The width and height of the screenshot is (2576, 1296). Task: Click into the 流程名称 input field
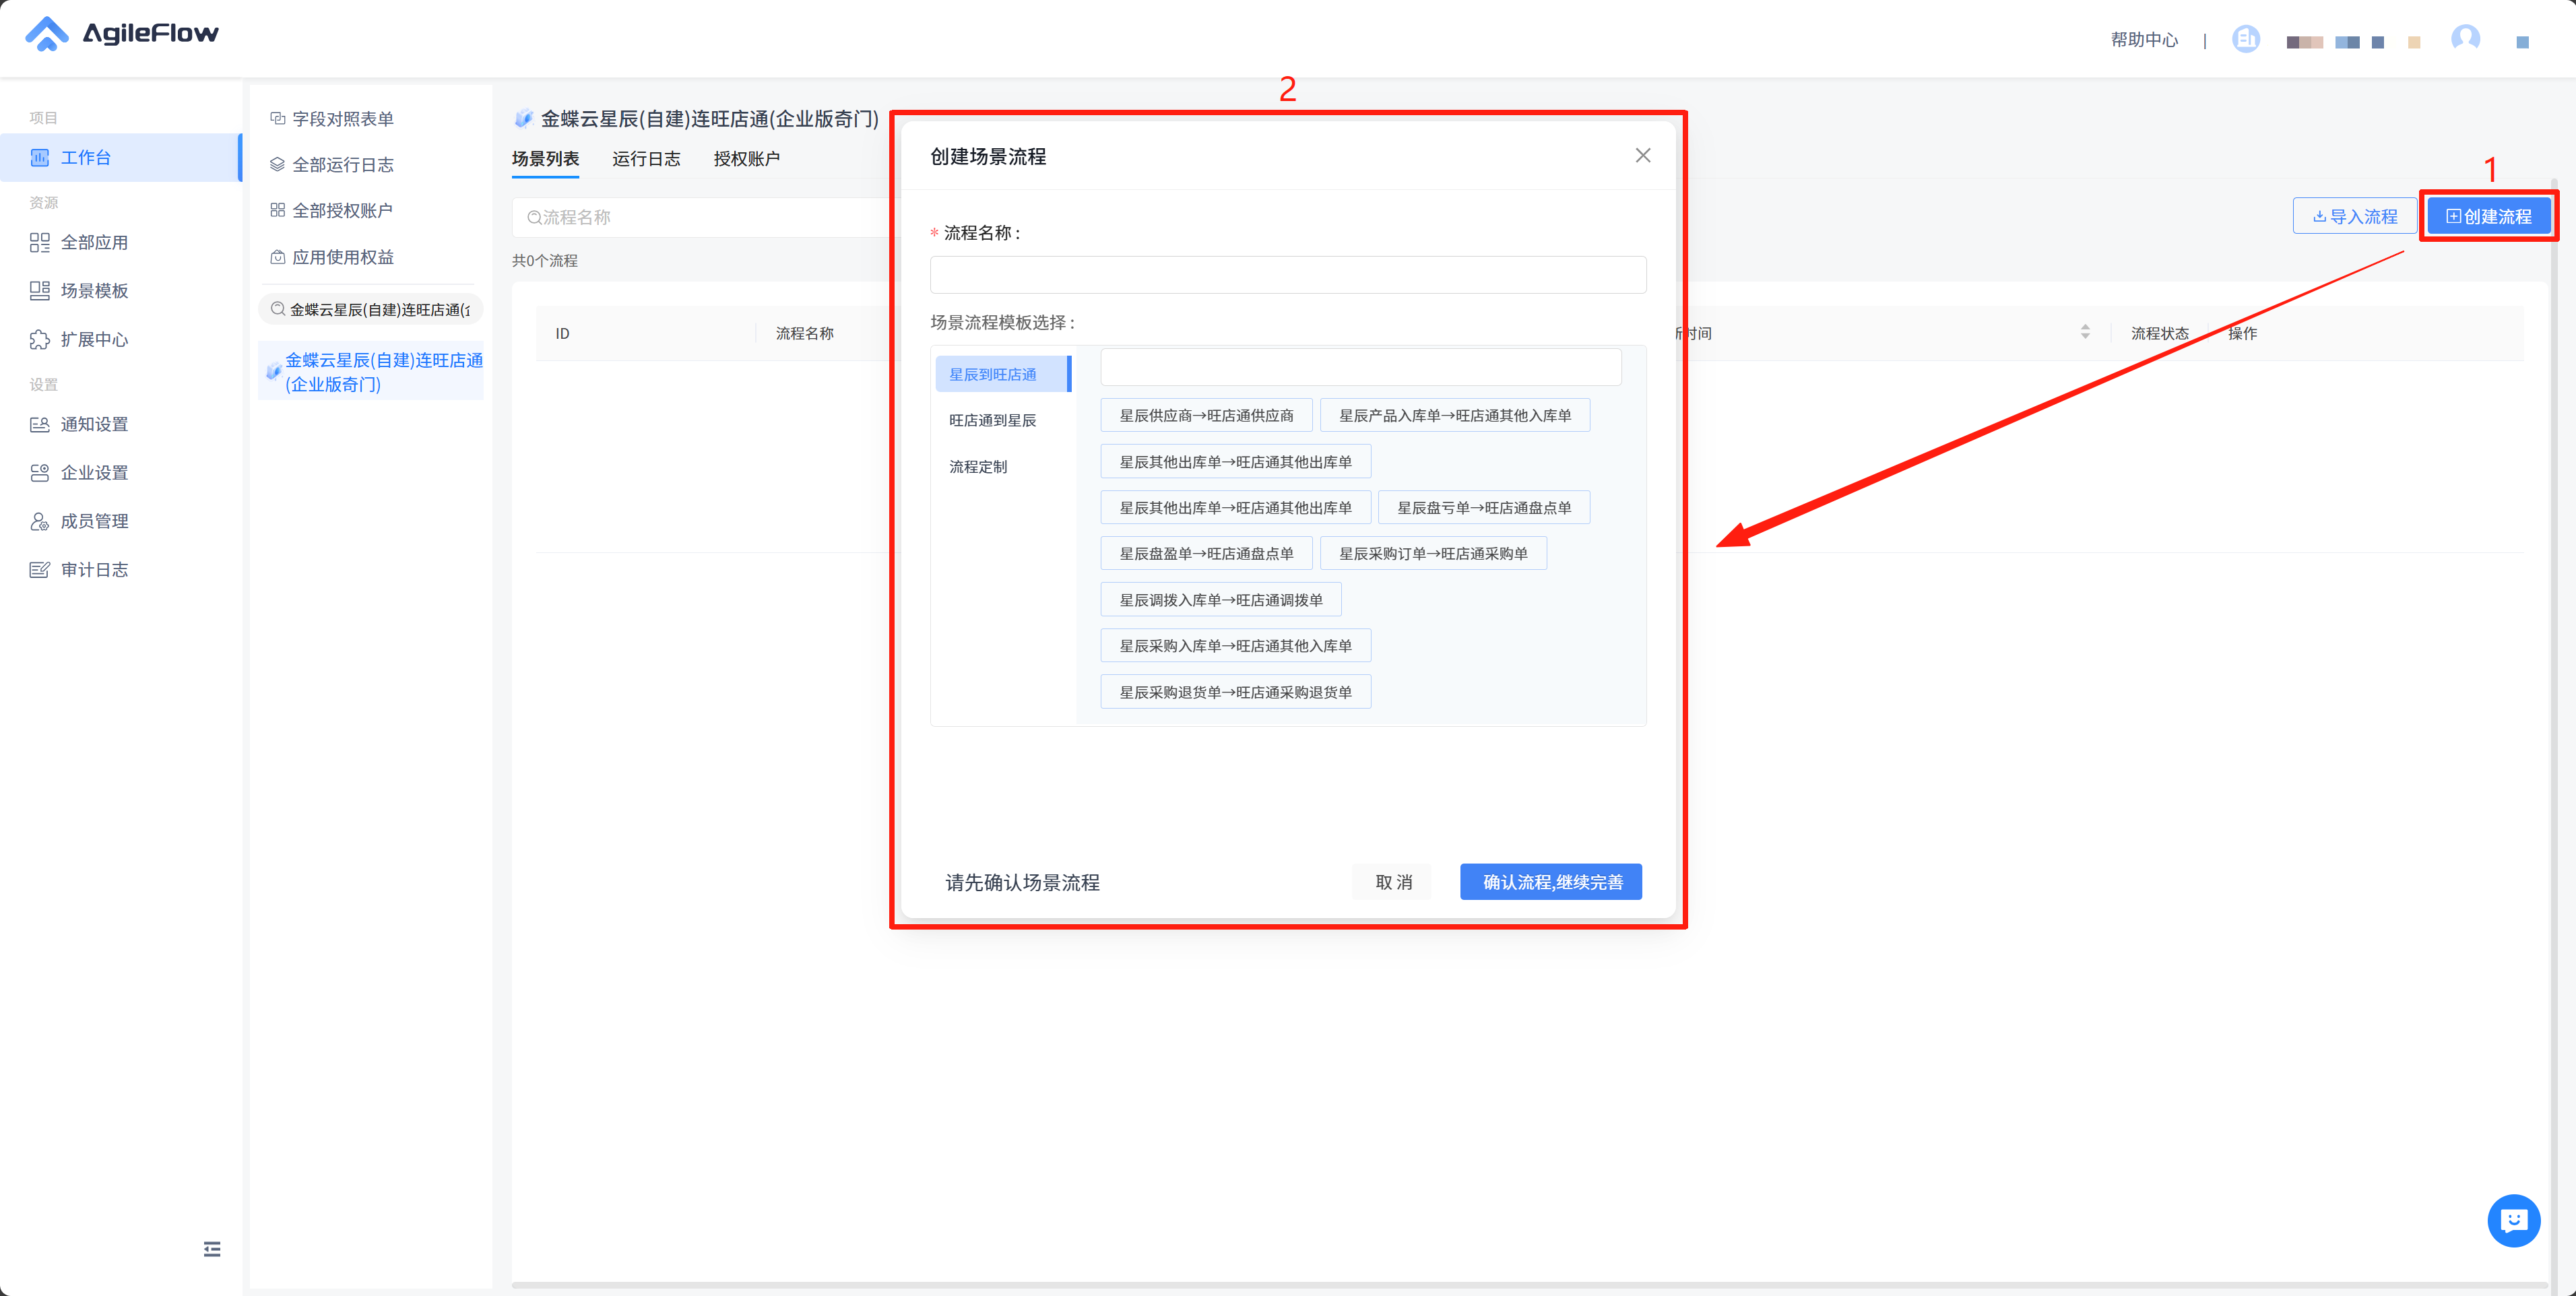[x=1287, y=275]
